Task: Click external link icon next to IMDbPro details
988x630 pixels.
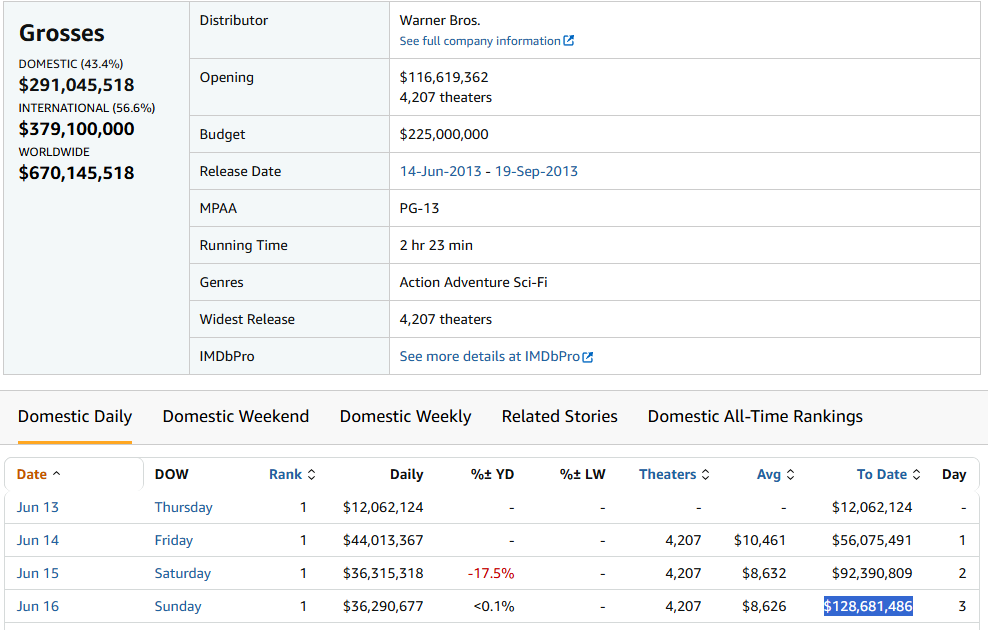Action: point(588,357)
